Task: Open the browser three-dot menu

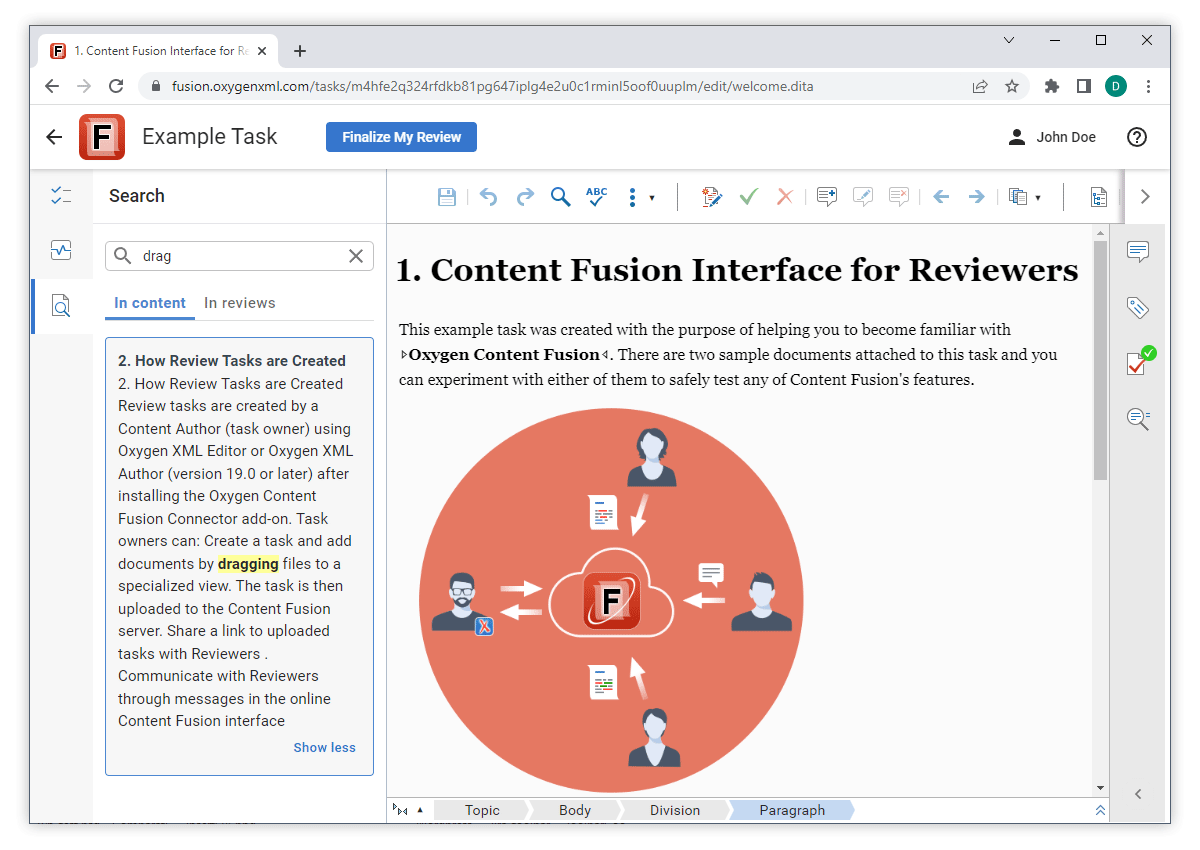Action: pyautogui.click(x=1149, y=86)
